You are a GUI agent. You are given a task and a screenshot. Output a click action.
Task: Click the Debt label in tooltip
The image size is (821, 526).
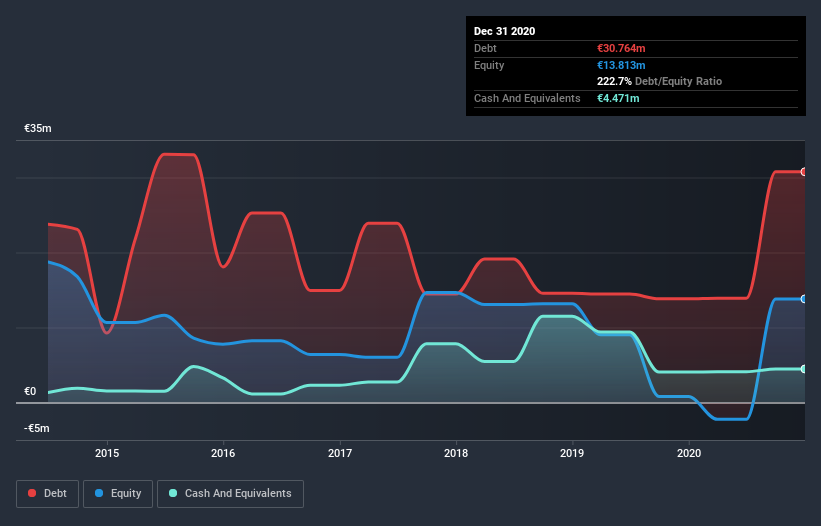click(x=485, y=48)
